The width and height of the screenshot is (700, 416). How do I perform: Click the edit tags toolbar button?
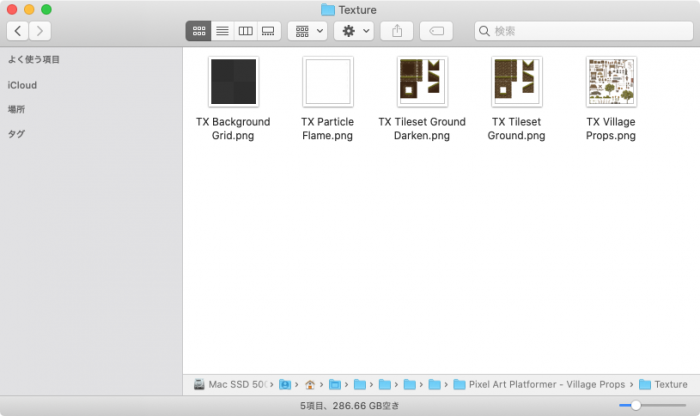click(436, 31)
